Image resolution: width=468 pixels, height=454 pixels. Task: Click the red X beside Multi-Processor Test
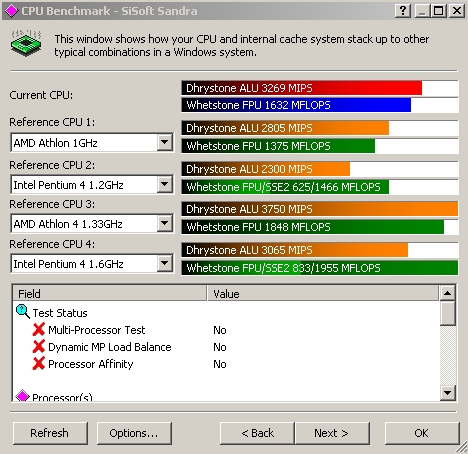(39, 330)
